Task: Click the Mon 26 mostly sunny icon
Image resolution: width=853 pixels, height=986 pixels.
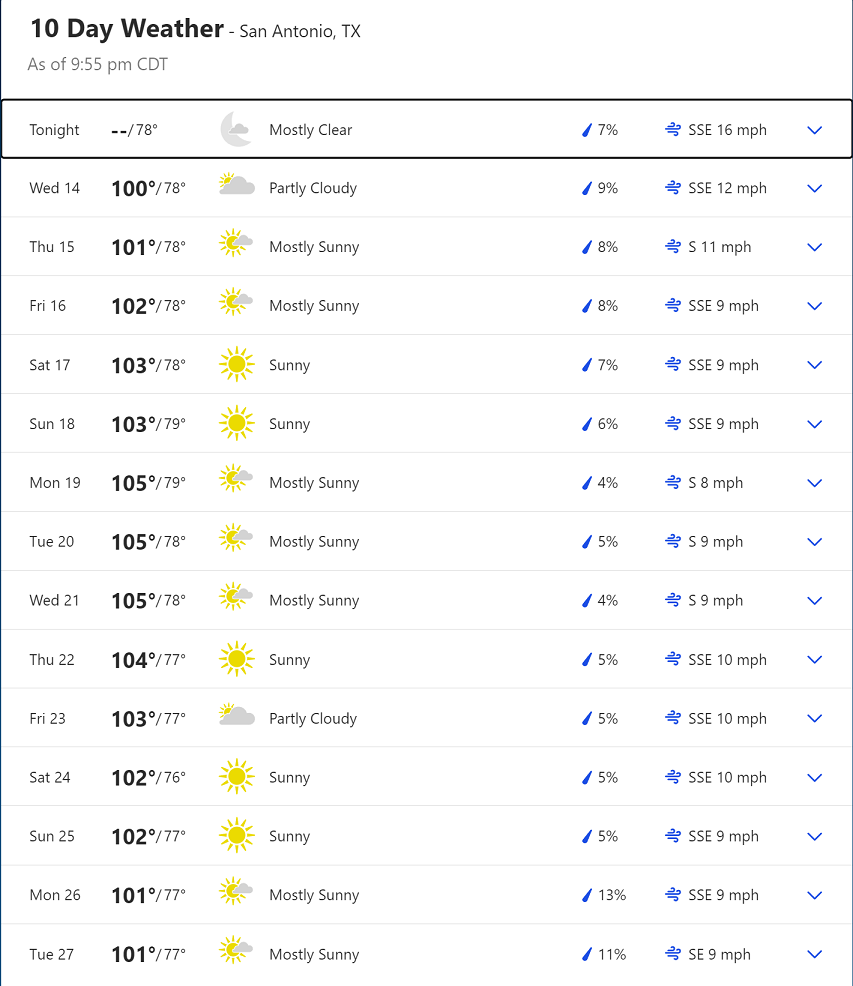Action: (236, 890)
